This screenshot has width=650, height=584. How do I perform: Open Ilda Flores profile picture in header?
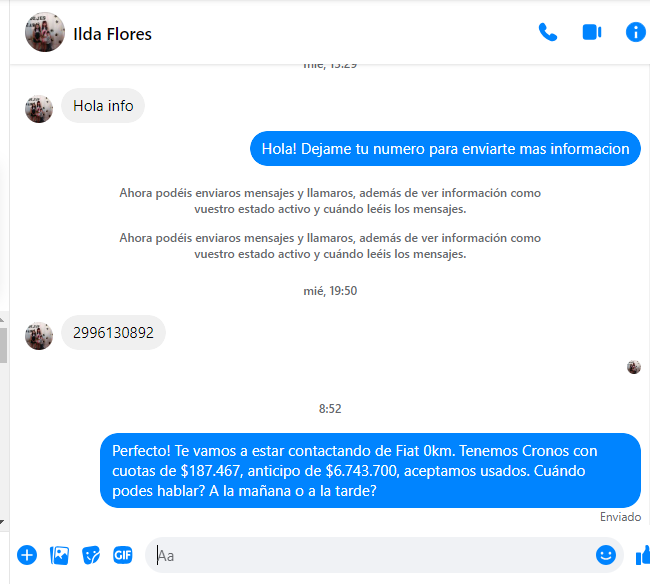coord(45,32)
